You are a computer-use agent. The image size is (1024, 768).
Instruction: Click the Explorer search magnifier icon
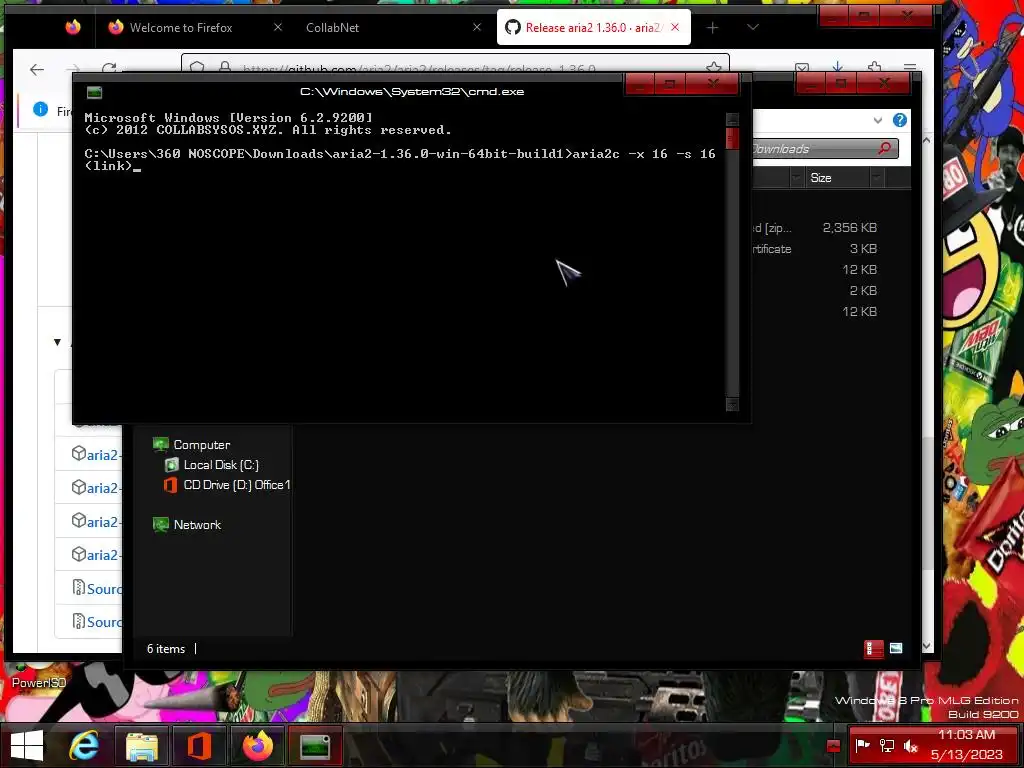point(885,148)
